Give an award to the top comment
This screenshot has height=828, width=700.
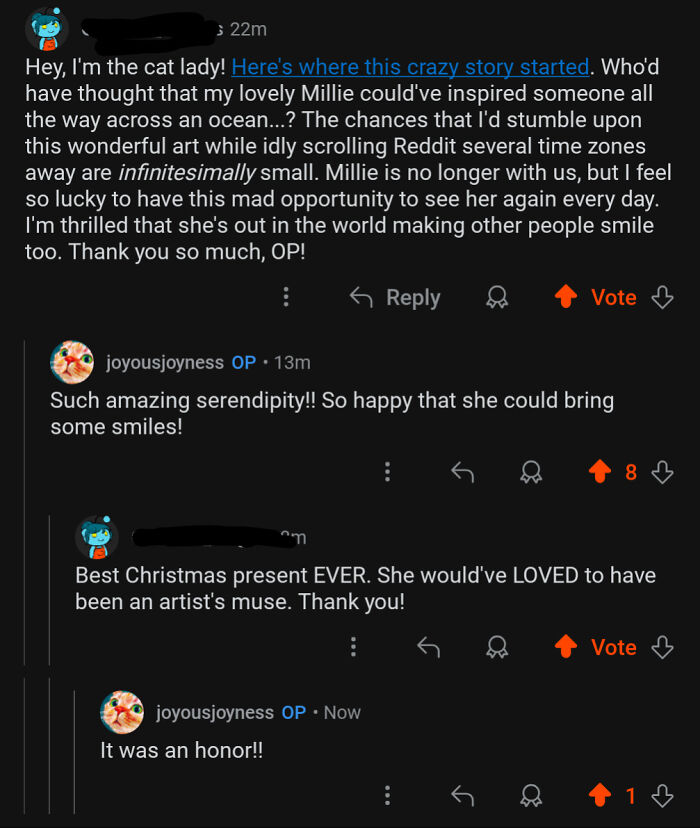495,297
